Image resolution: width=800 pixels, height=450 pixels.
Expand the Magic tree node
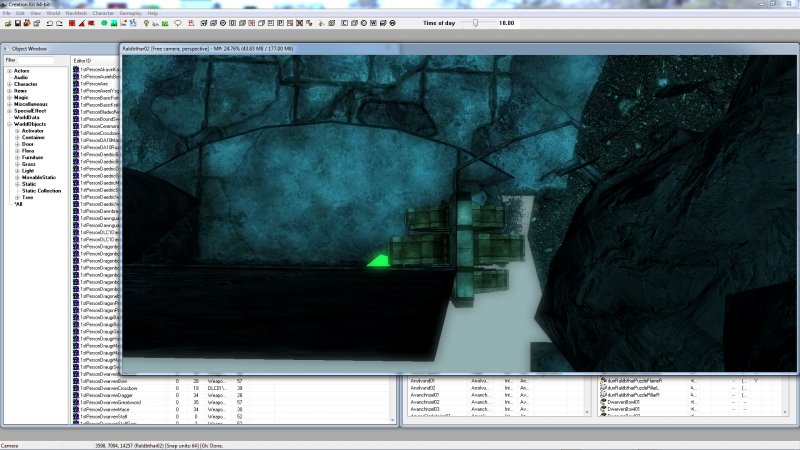pos(10,97)
